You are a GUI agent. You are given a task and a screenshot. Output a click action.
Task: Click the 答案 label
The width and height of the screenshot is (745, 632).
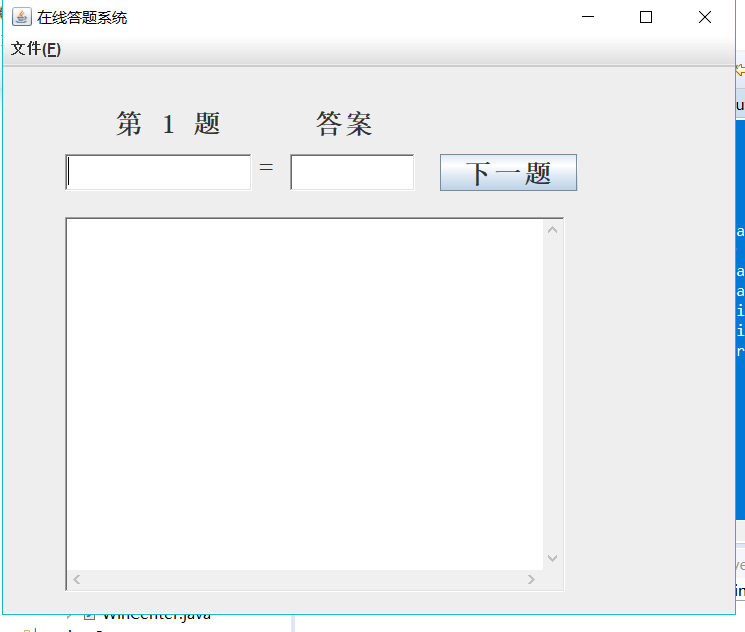[x=344, y=124]
